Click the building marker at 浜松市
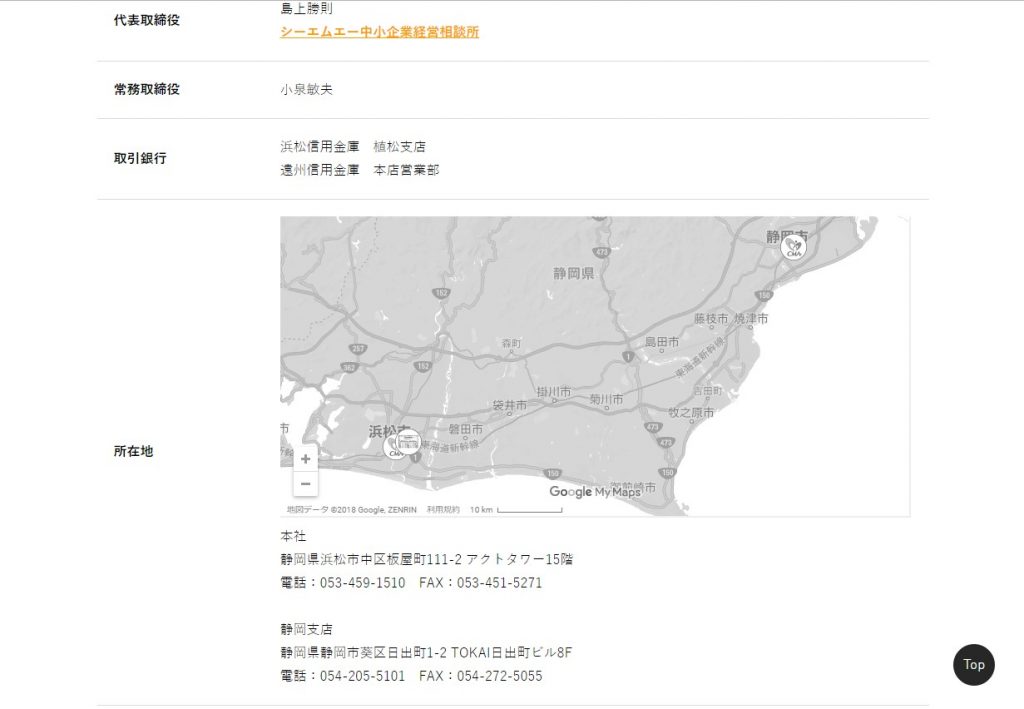 point(408,440)
